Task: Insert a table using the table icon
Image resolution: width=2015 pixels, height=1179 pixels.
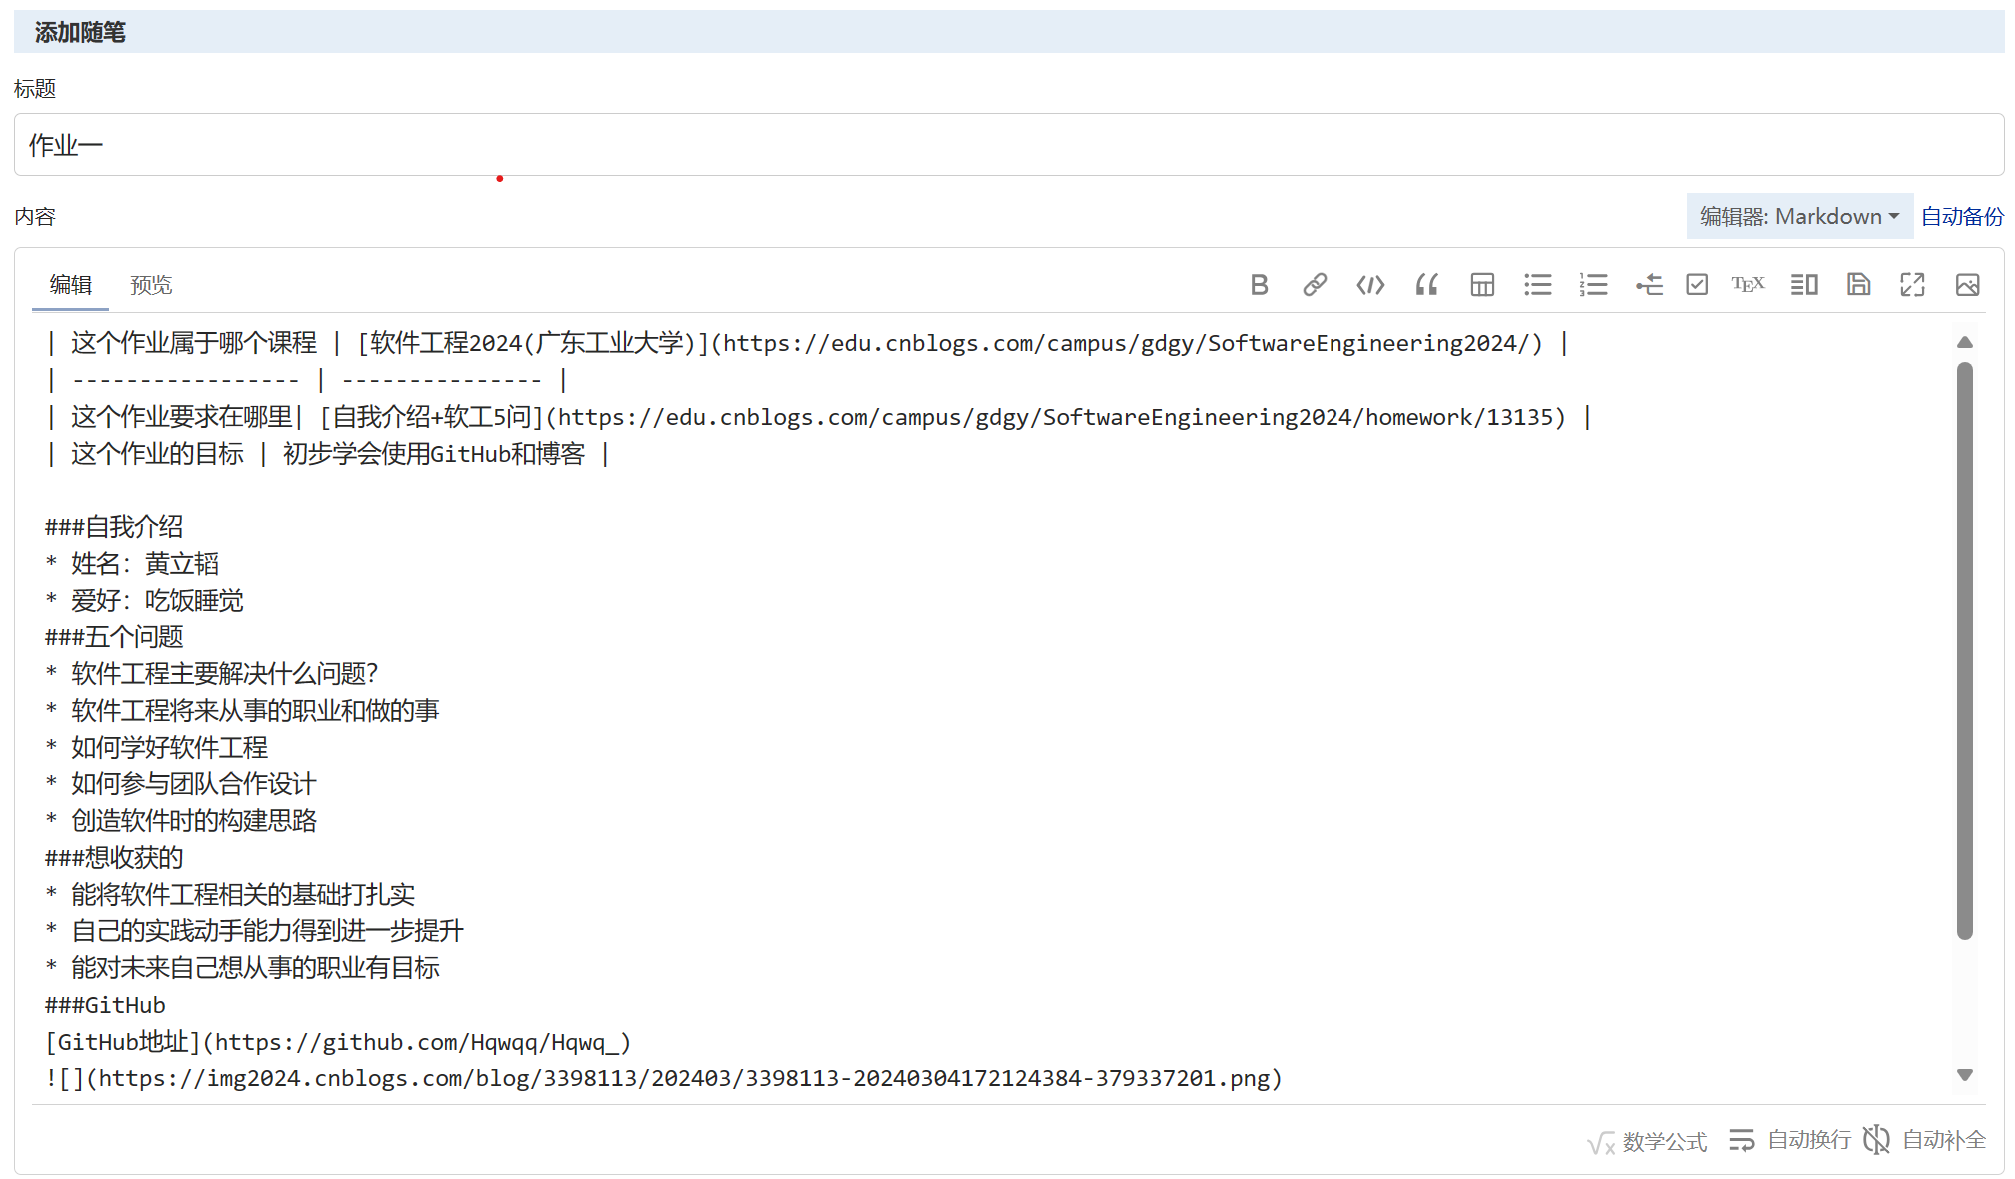Action: (x=1482, y=285)
